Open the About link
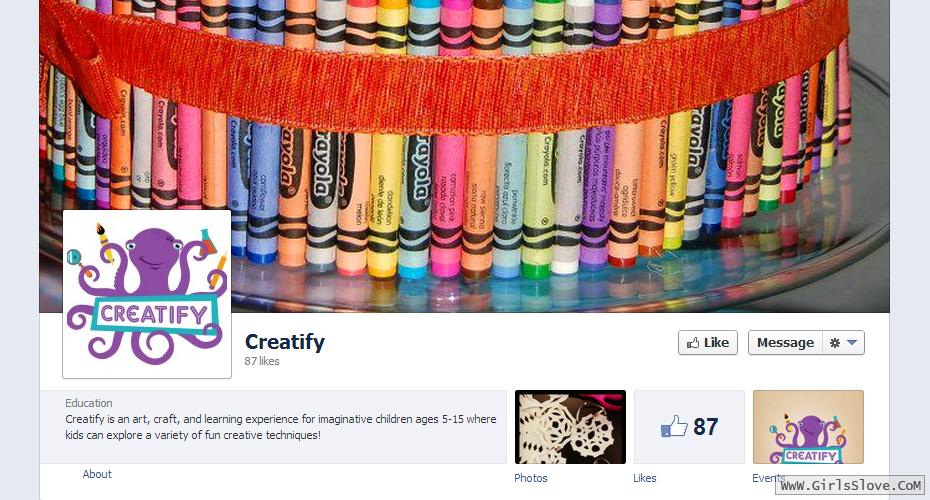 point(97,474)
